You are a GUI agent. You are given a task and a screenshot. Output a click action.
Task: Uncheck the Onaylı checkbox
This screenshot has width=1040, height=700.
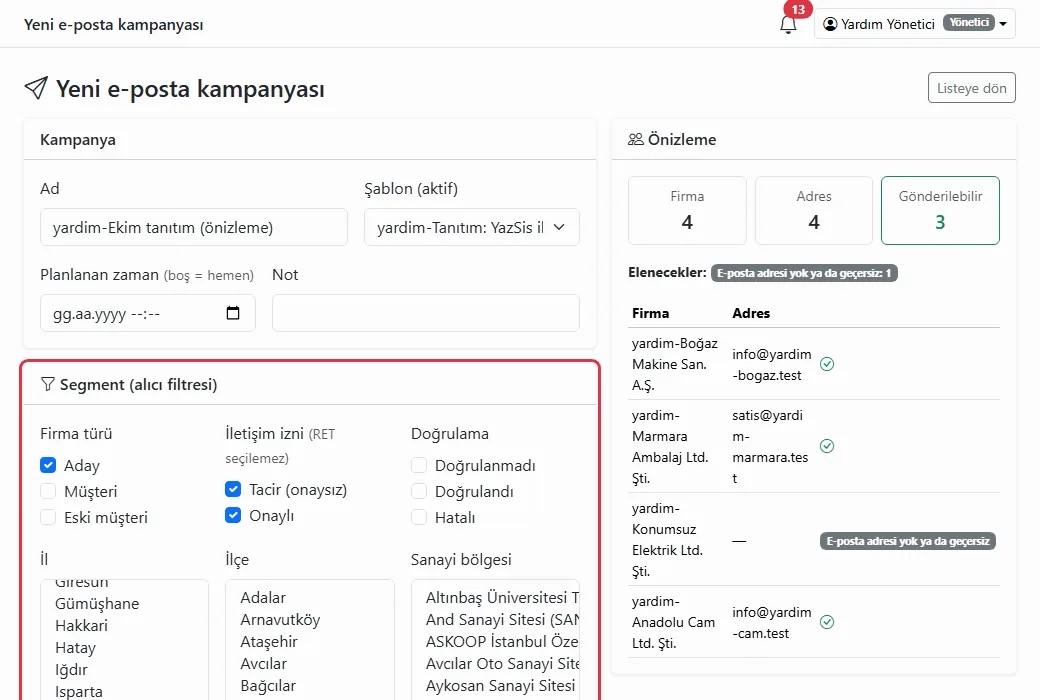coord(233,515)
